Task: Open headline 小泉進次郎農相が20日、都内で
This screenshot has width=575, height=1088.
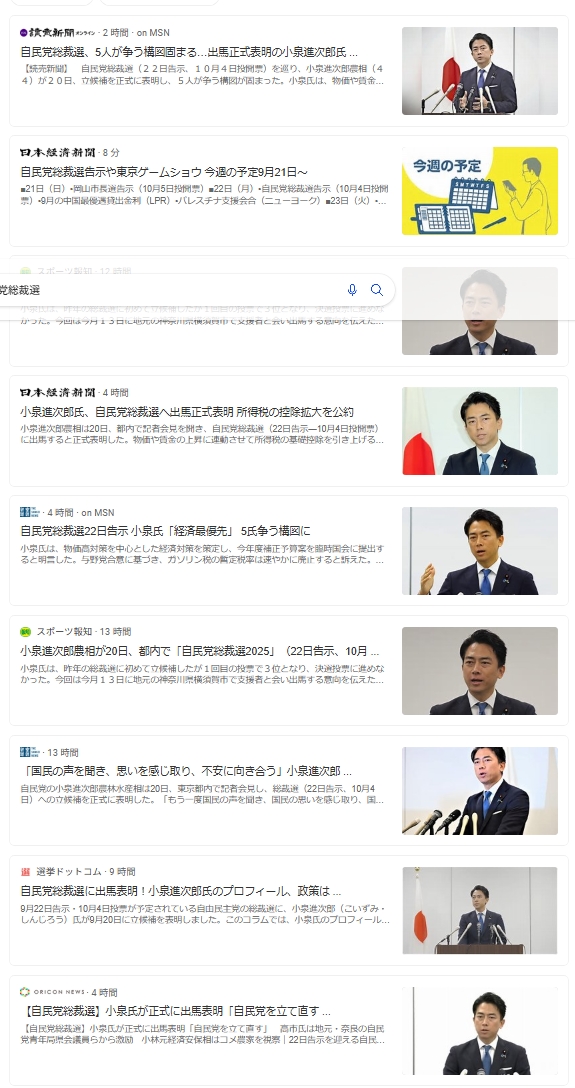Action: point(199,652)
